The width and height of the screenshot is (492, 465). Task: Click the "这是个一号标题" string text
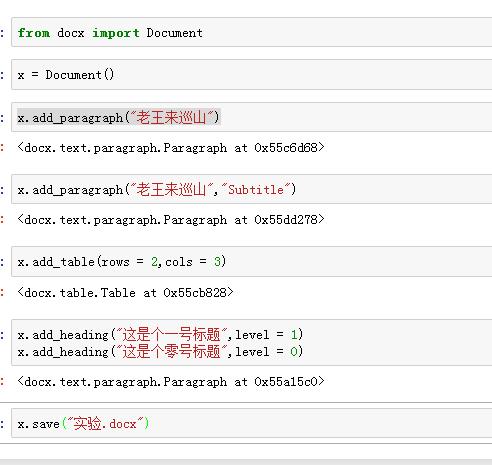point(171,334)
